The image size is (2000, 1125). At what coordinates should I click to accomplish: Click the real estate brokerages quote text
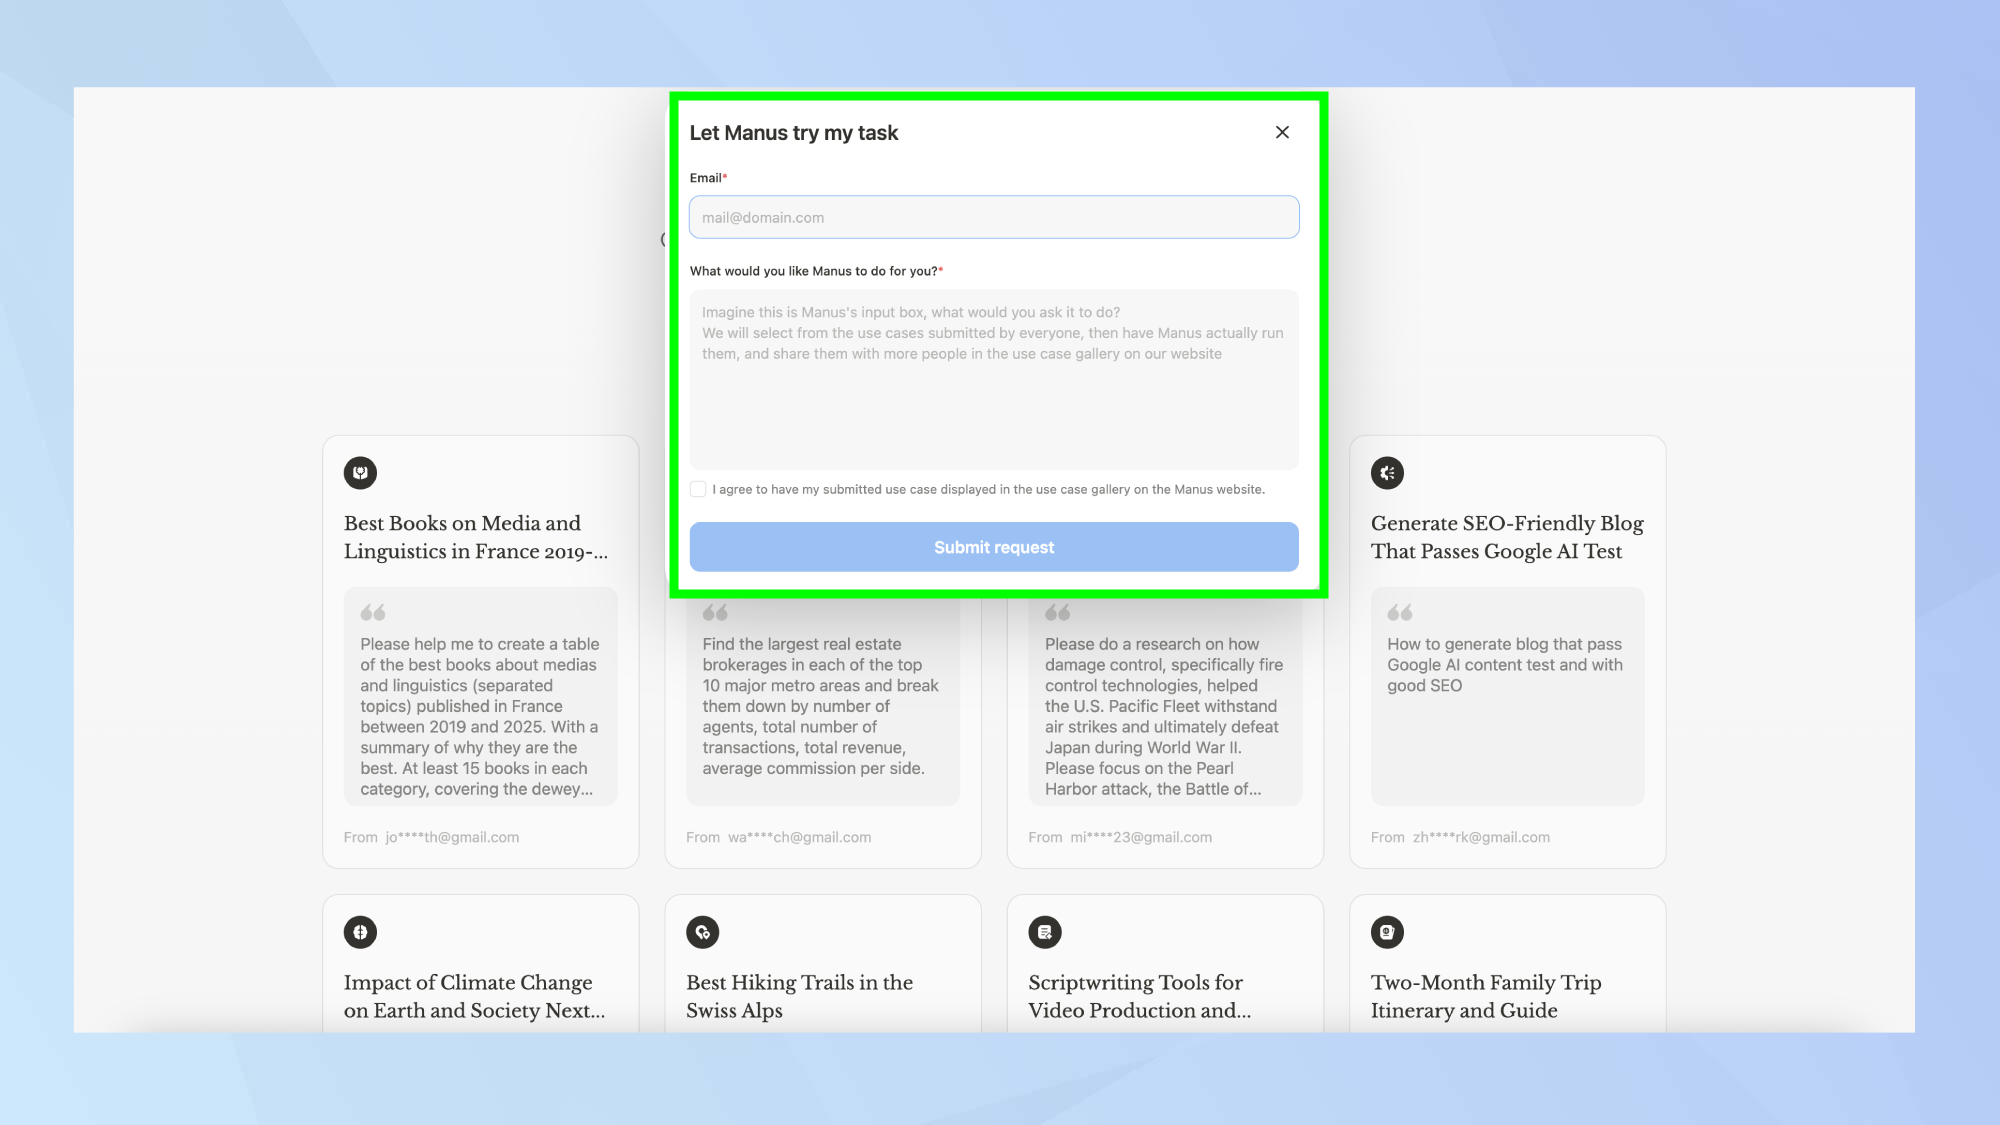[x=820, y=706]
